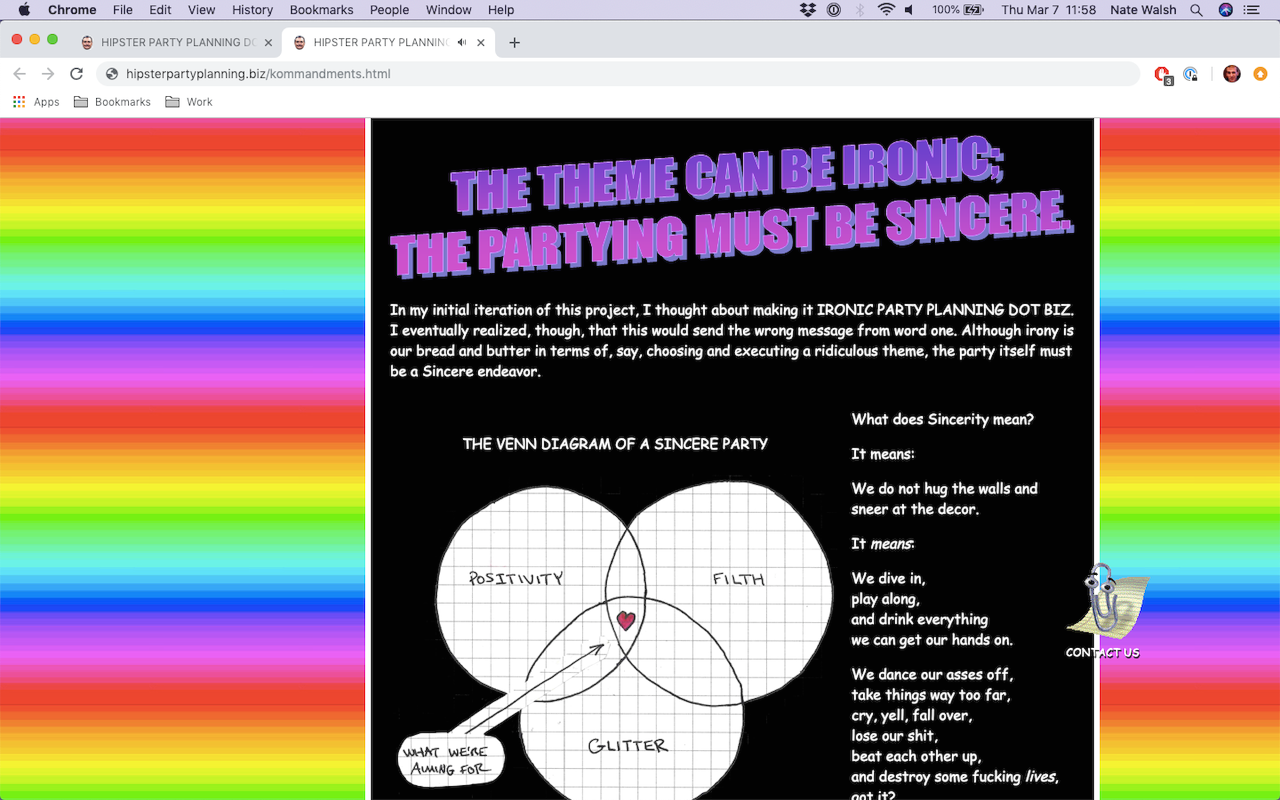Open the Help menu

pyautogui.click(x=501, y=10)
